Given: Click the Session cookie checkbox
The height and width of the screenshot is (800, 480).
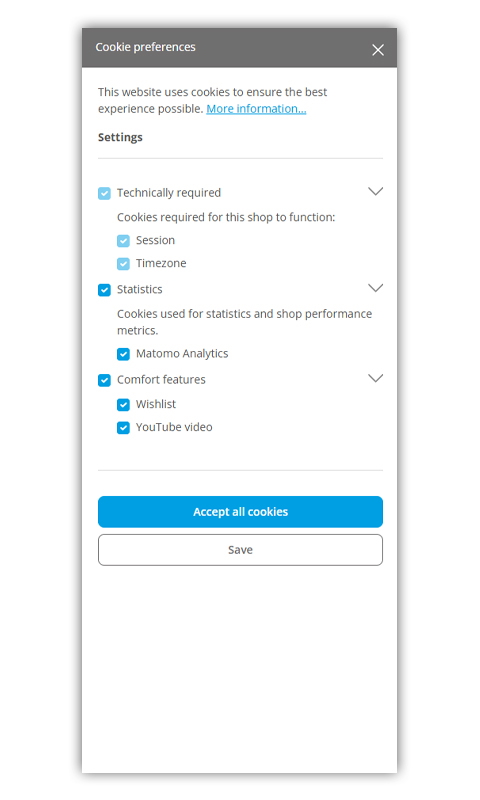Looking at the screenshot, I should tap(123, 241).
